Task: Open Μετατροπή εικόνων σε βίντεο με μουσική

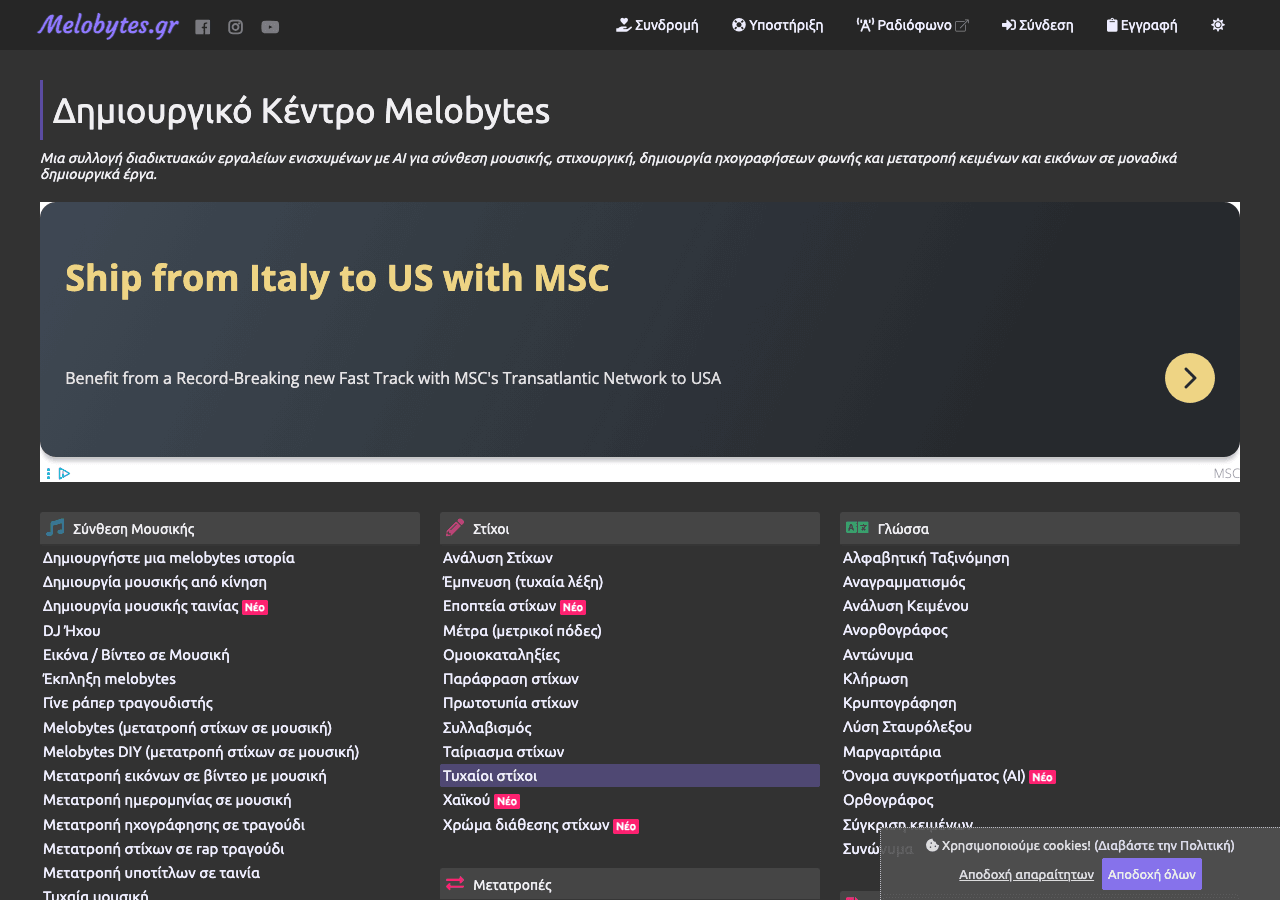Action: click(x=185, y=775)
